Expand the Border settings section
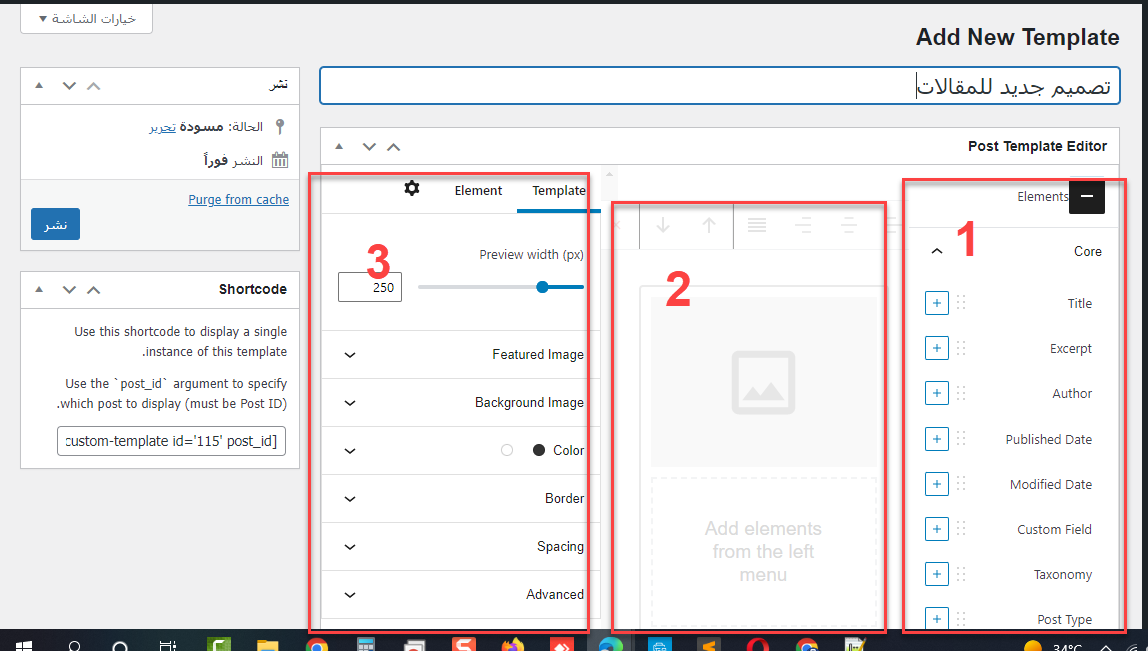1148x651 pixels. coord(350,498)
